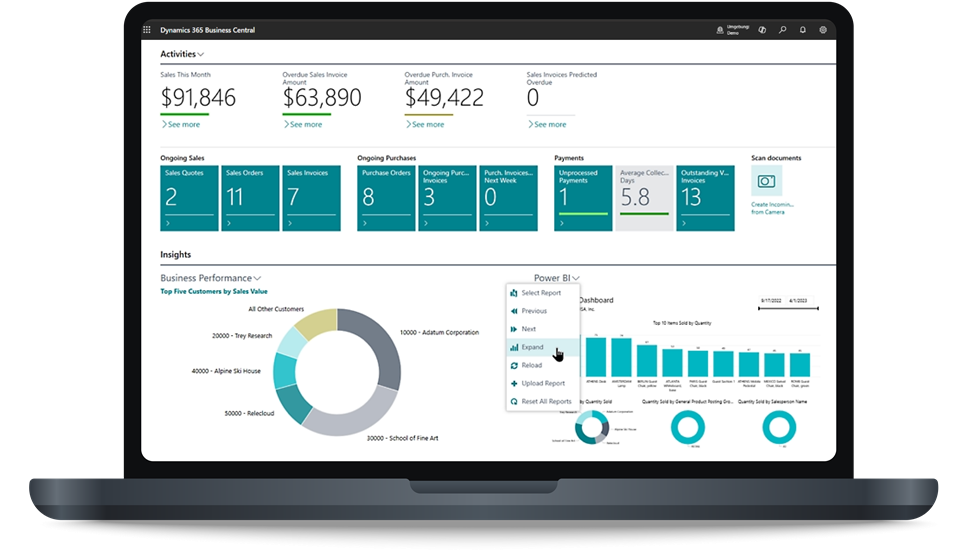This screenshot has height=551, width=960.
Task: Click the Trey Research donut segment
Action: 293,342
